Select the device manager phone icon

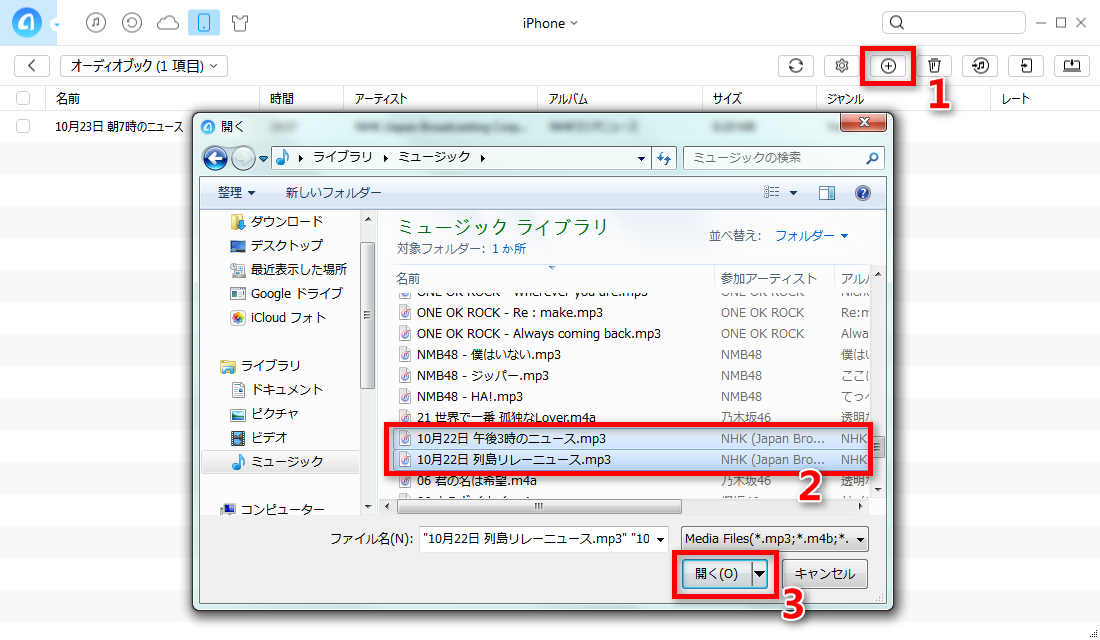(203, 23)
